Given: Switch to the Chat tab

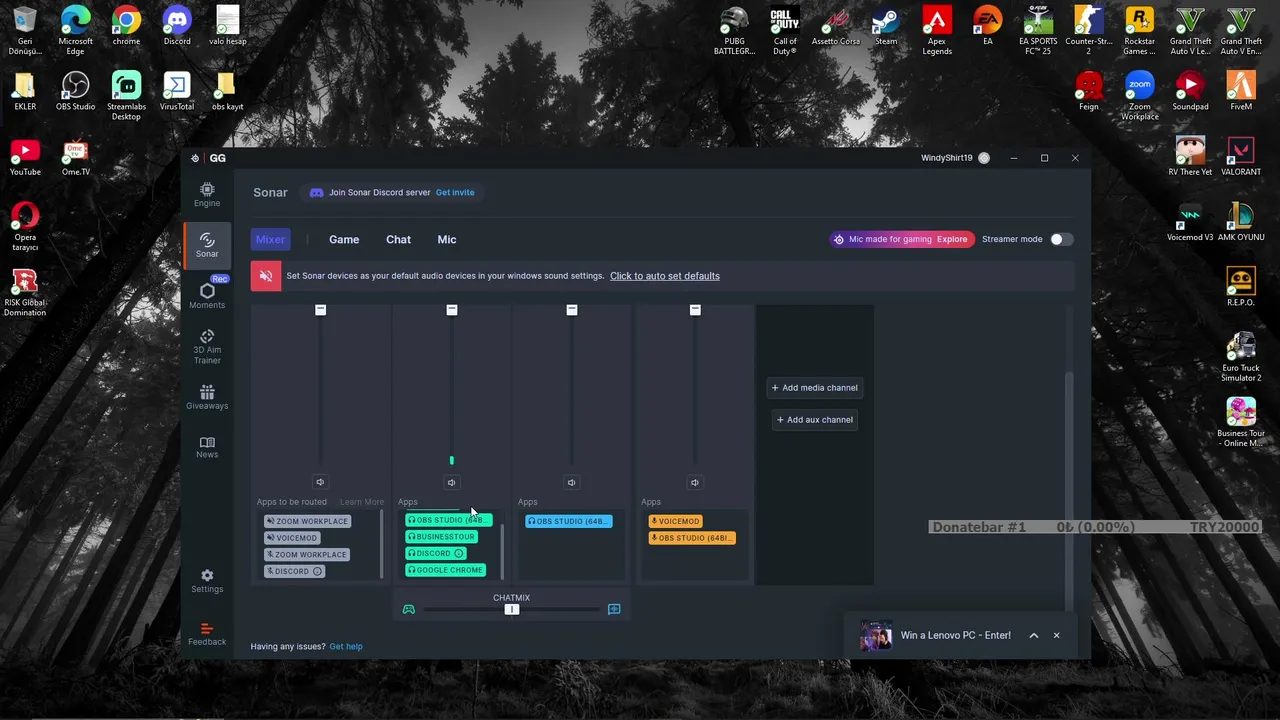Looking at the screenshot, I should point(398,239).
